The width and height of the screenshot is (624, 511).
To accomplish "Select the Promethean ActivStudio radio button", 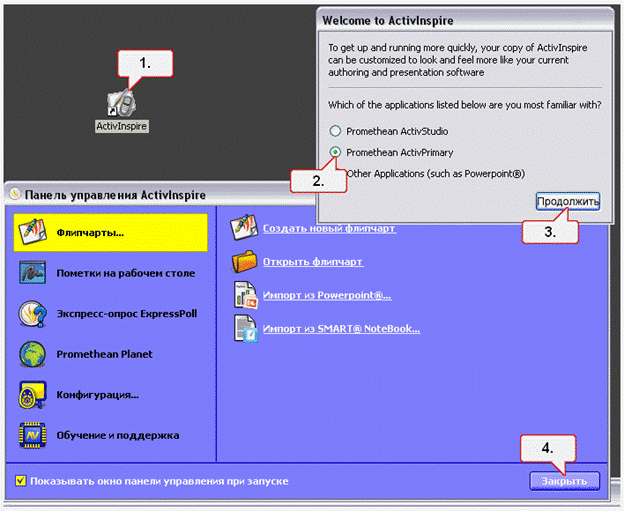I will pos(335,131).
